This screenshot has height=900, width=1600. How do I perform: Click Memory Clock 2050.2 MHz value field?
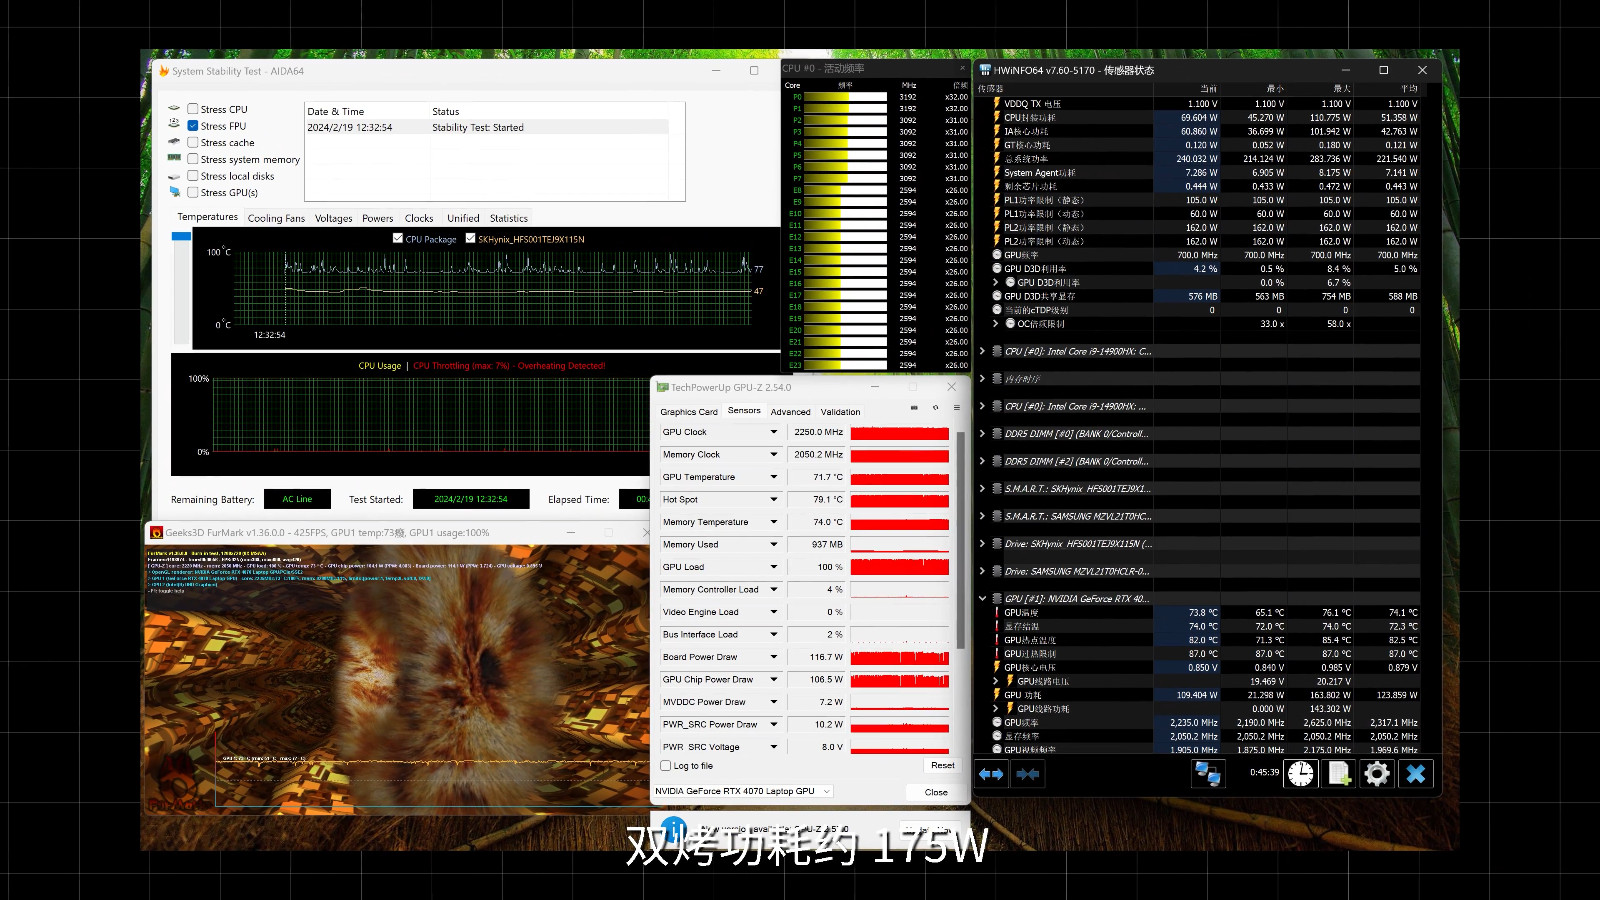coord(817,455)
